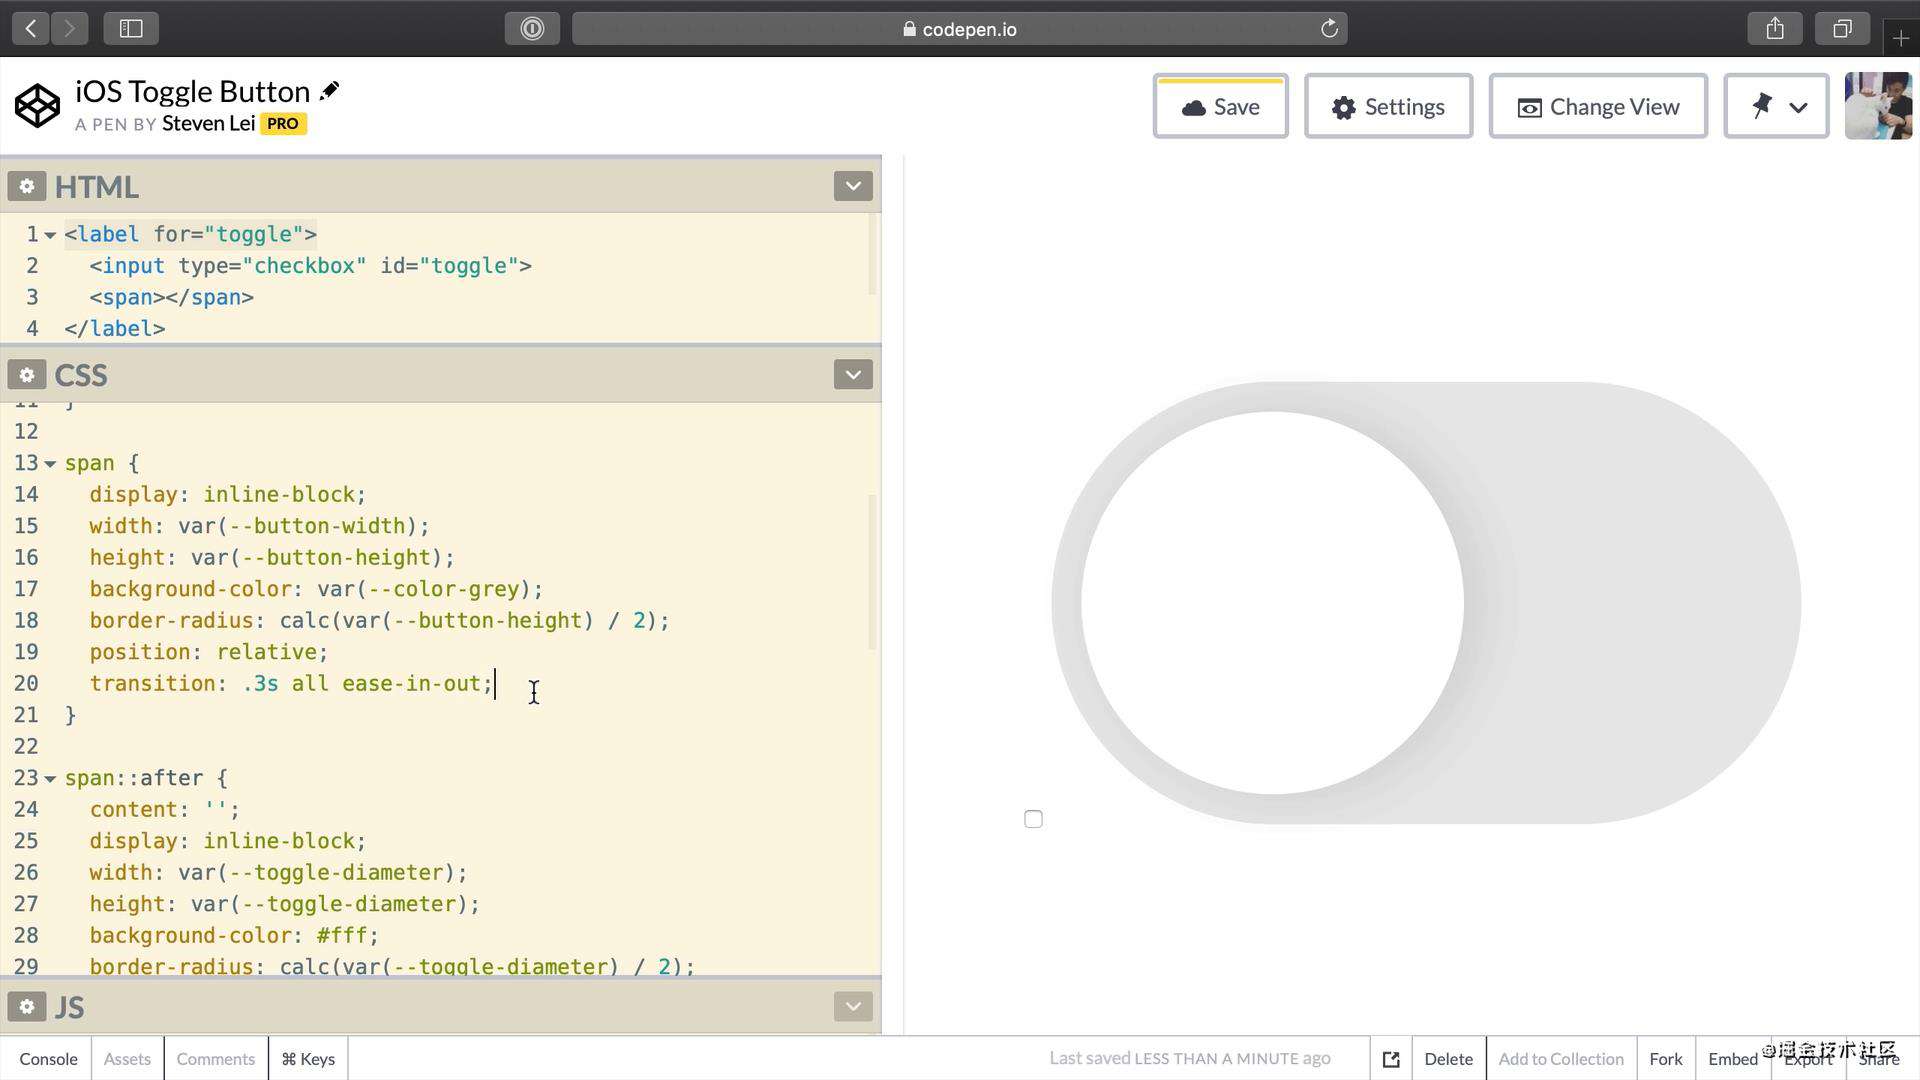The image size is (1920, 1080).
Task: Expand HTML panel dropdown chevron
Action: (x=853, y=186)
